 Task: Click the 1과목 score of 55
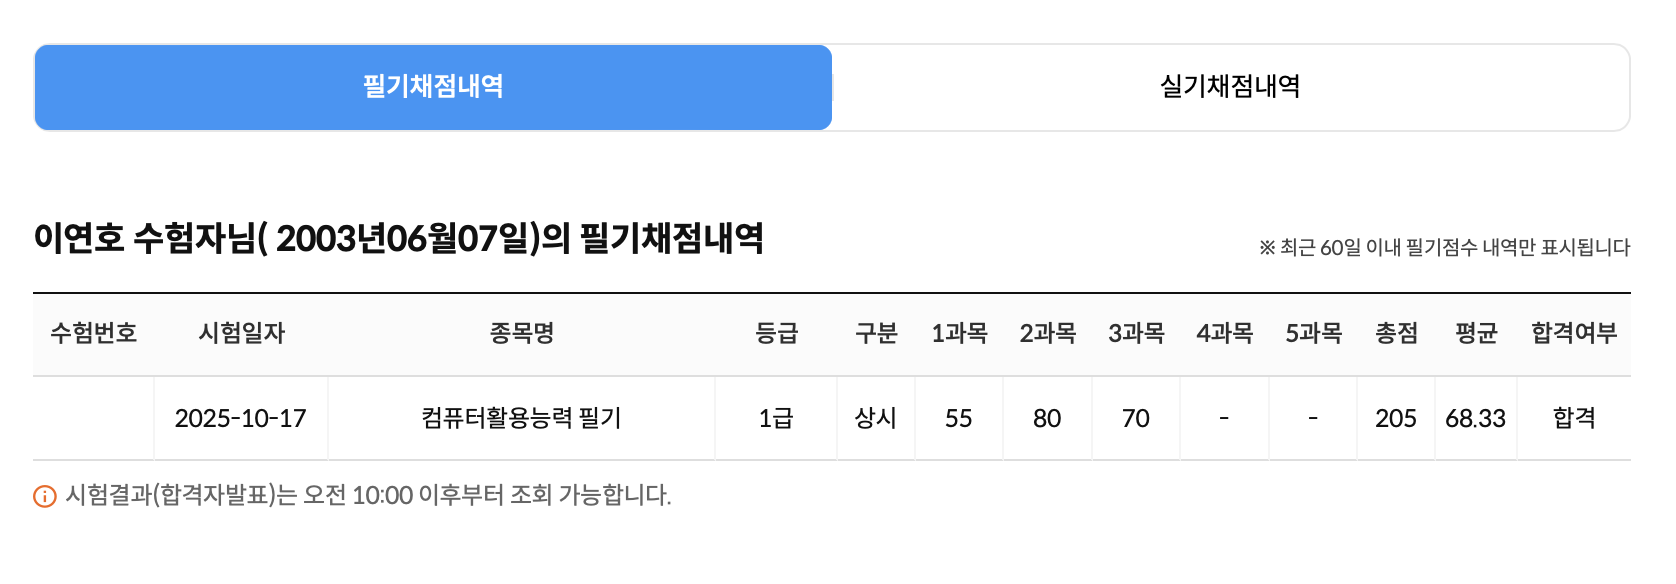coord(958,418)
